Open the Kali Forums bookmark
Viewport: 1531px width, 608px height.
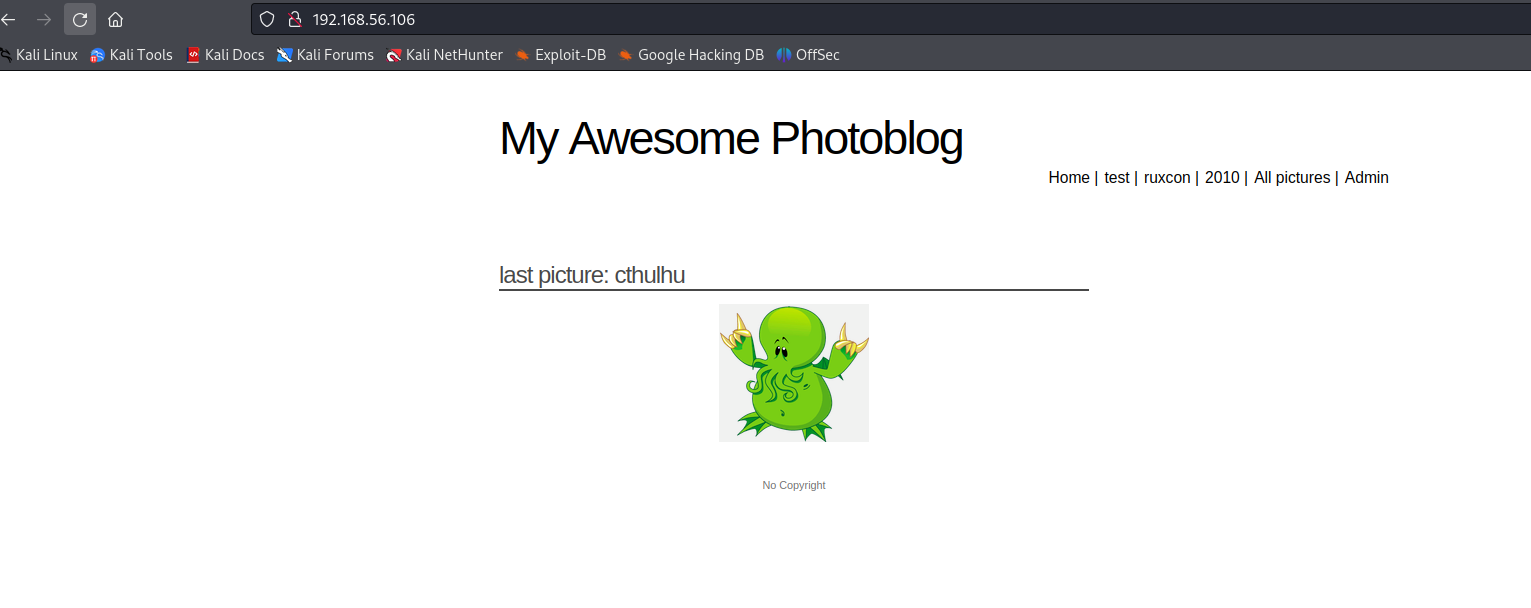325,55
